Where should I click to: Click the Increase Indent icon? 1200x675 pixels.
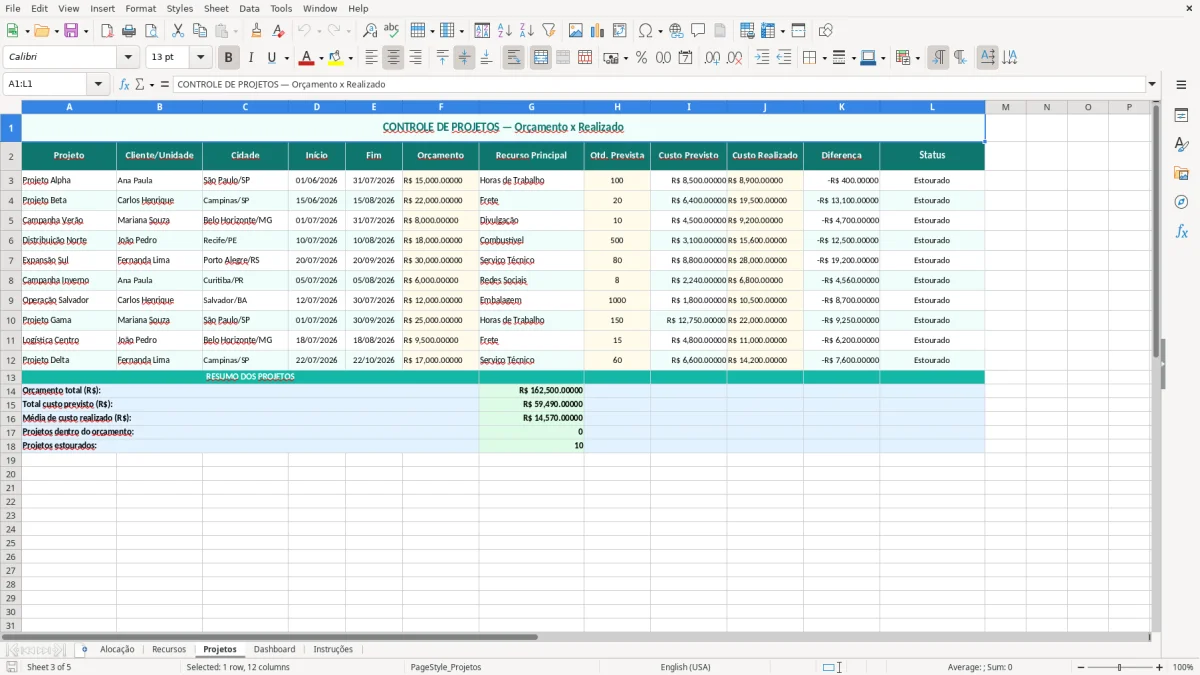tap(762, 58)
